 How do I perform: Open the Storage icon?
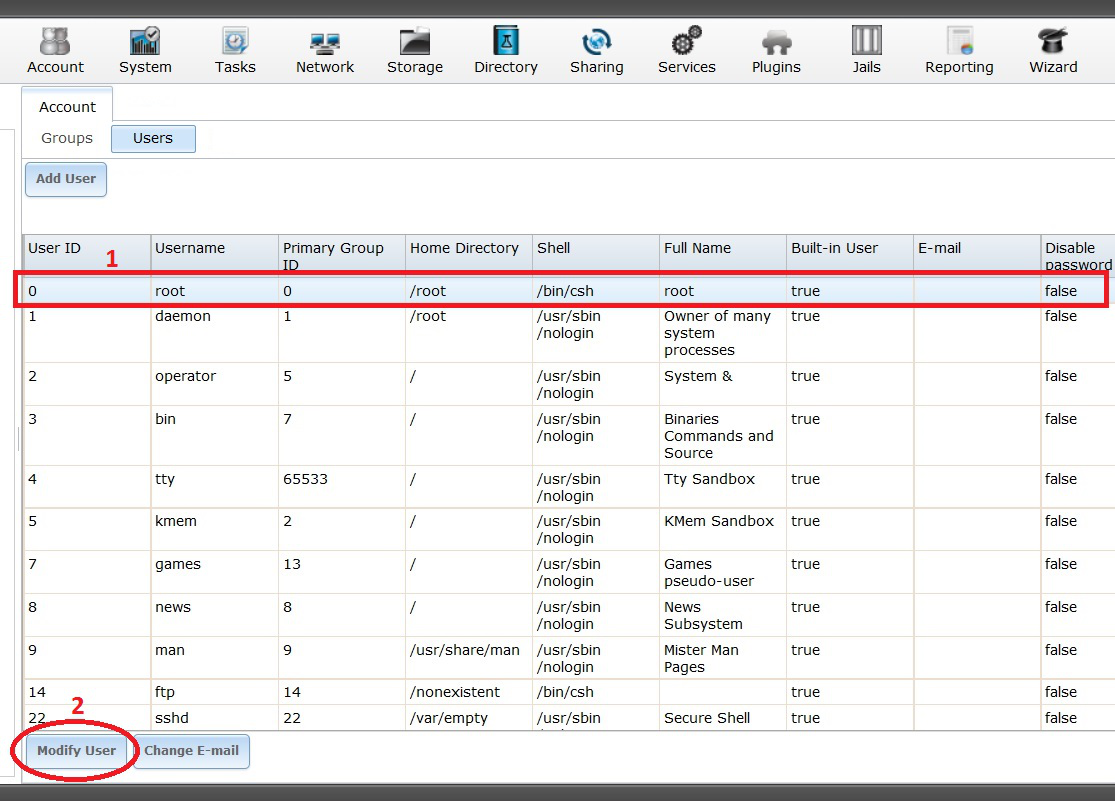coord(415,50)
